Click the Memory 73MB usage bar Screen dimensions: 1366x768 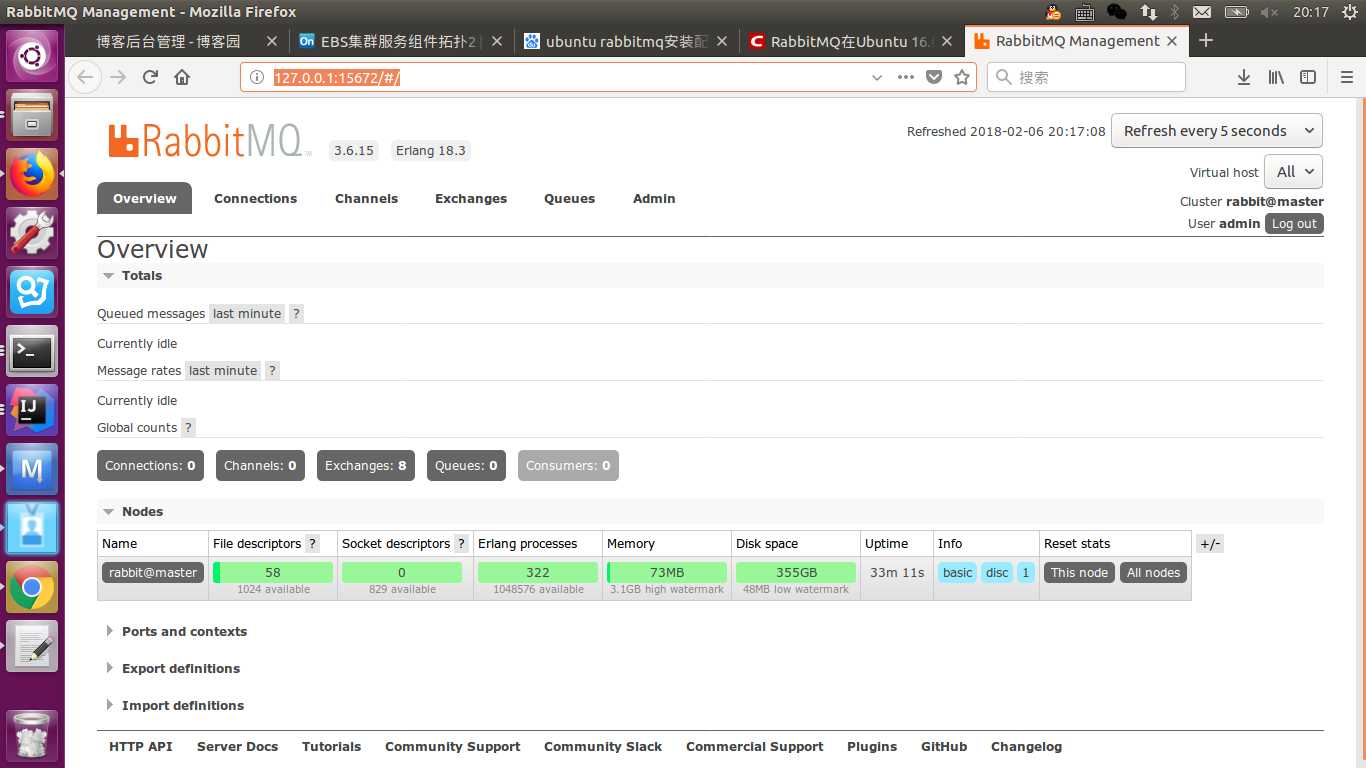[x=667, y=573]
